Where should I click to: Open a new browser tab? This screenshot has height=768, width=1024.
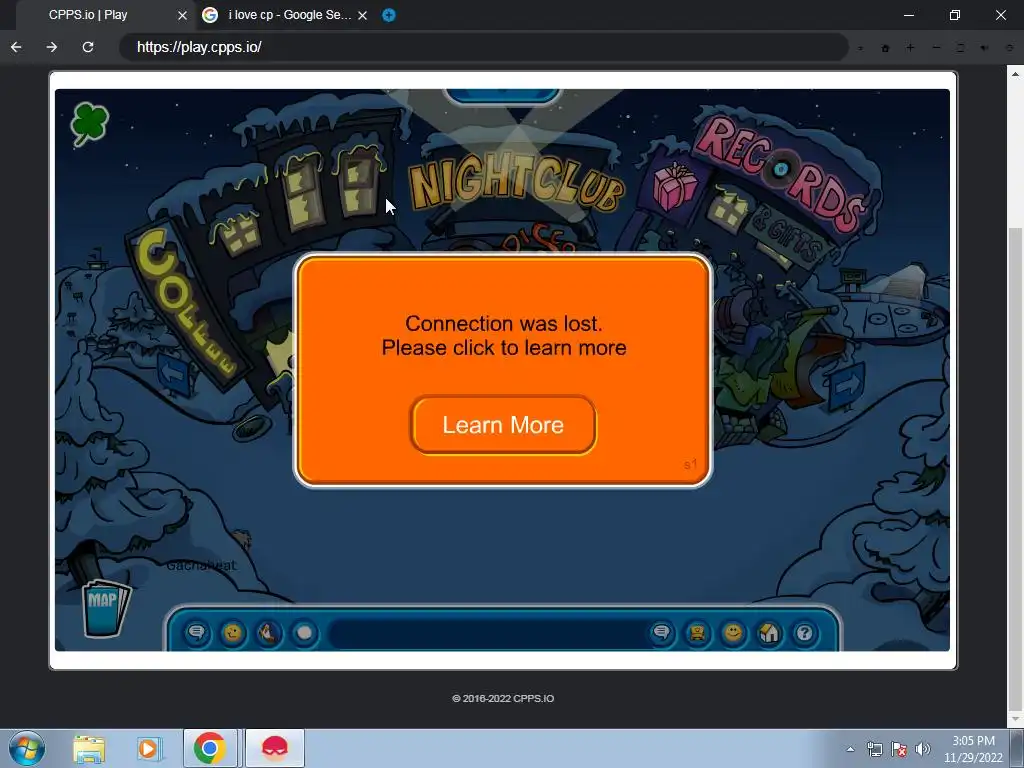coord(389,15)
